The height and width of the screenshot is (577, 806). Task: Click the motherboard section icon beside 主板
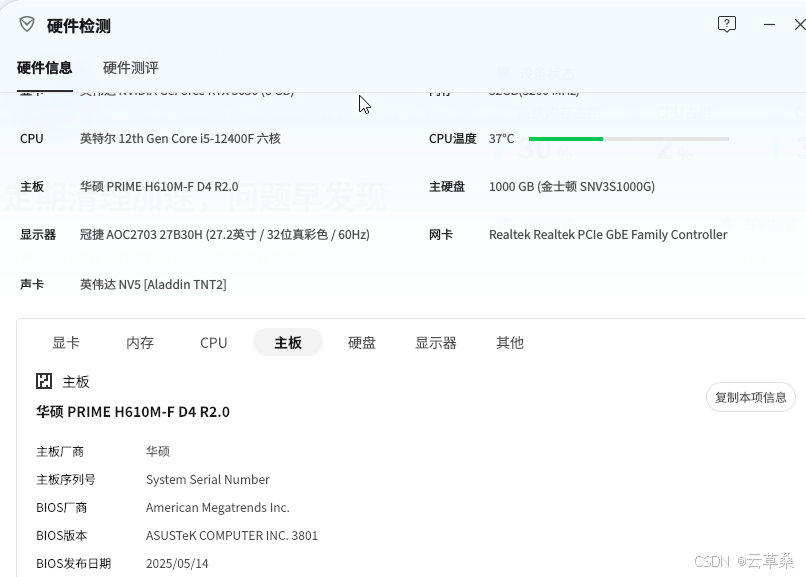point(44,381)
